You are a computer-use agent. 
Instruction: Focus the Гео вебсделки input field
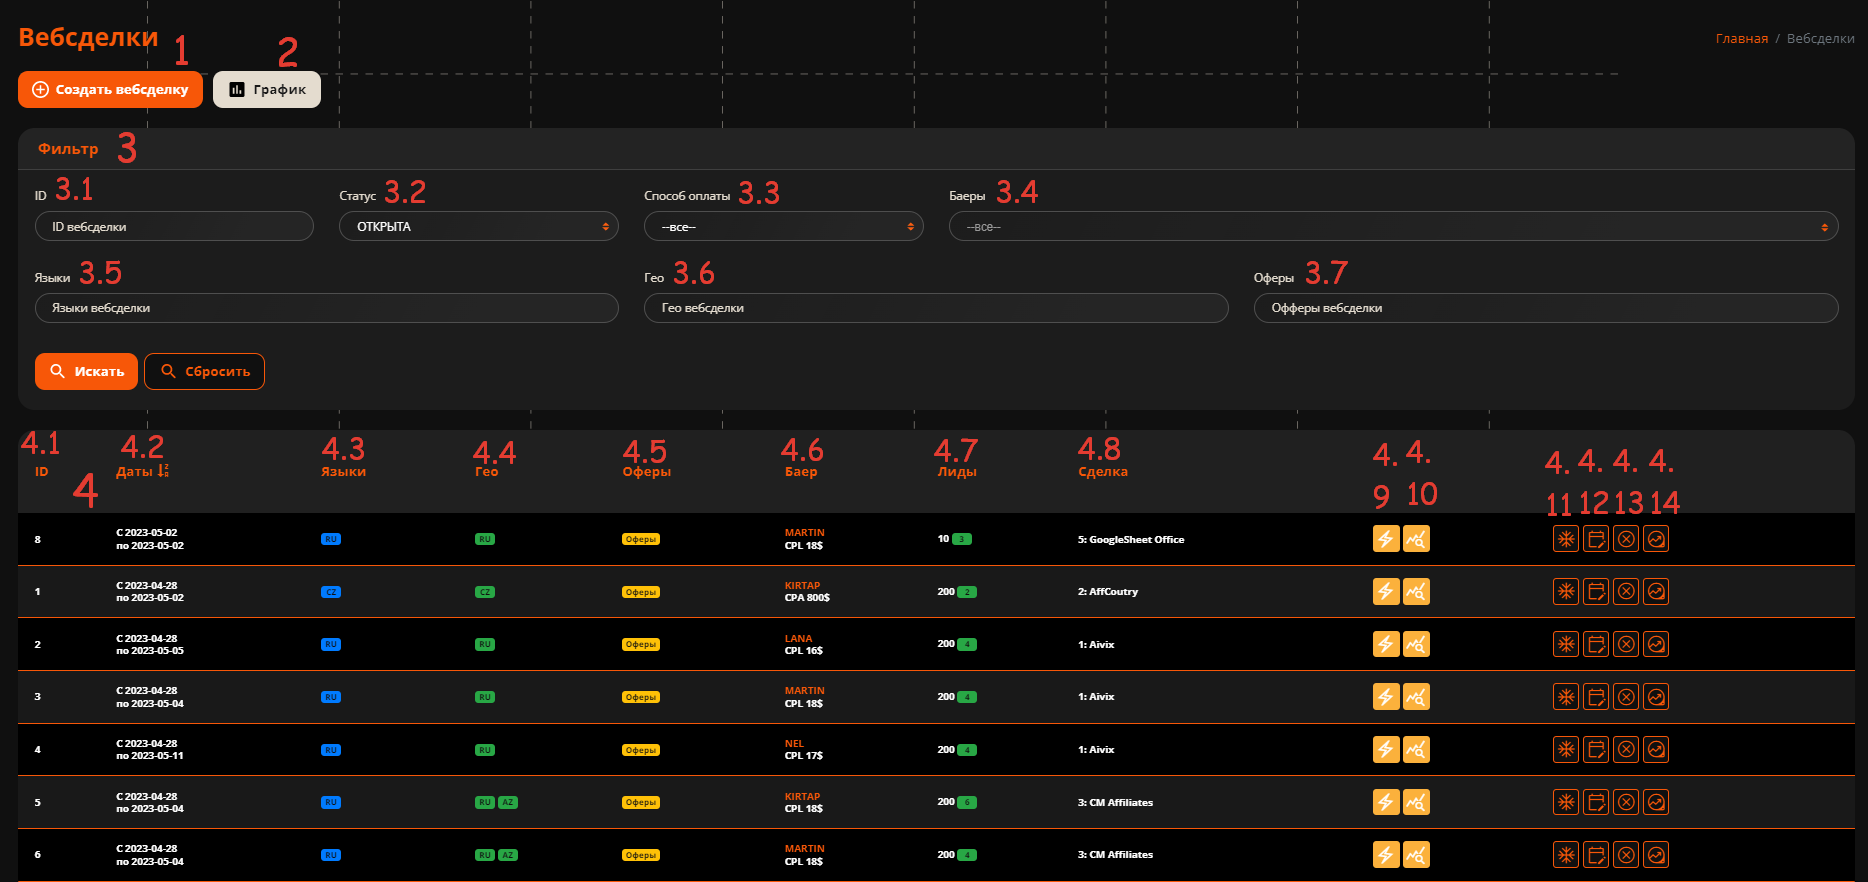click(936, 308)
